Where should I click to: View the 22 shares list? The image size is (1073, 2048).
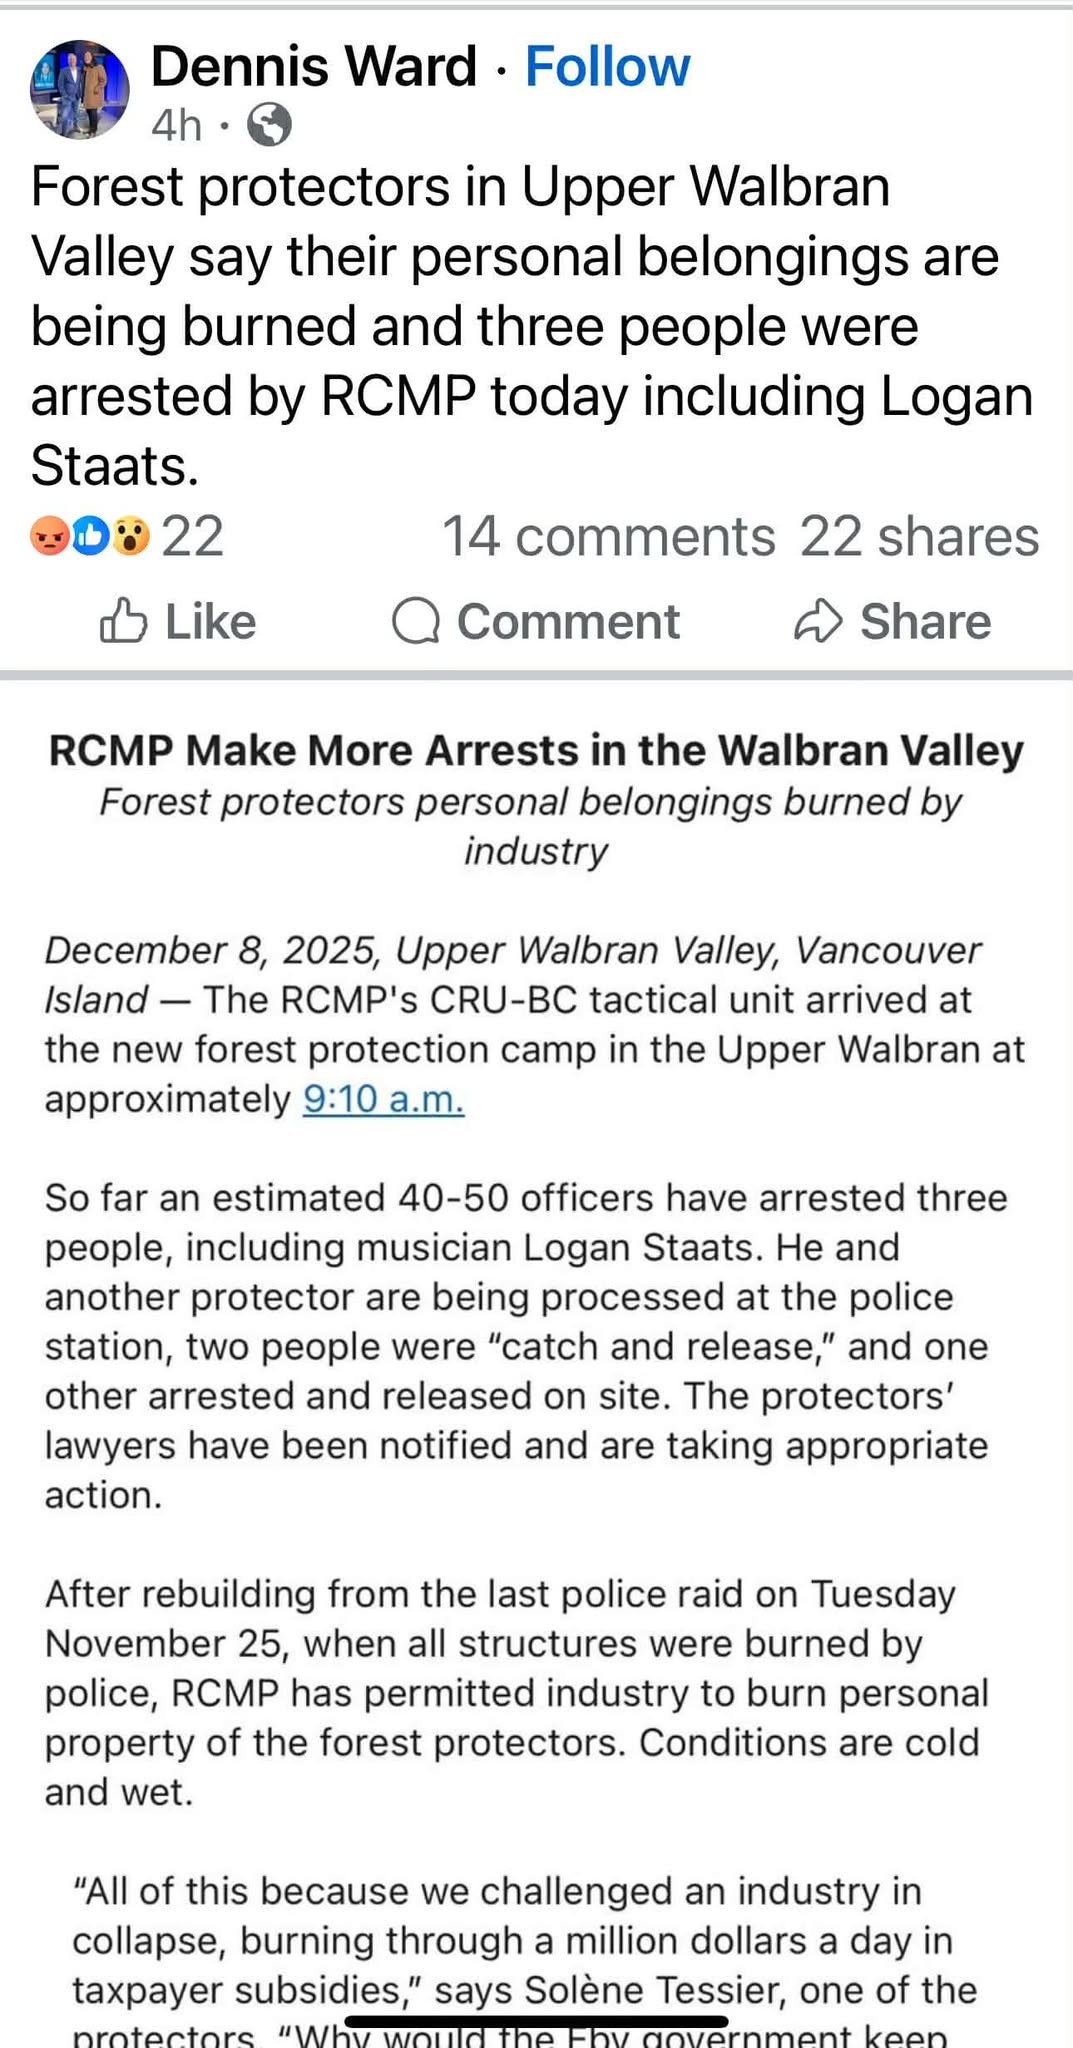click(x=919, y=536)
